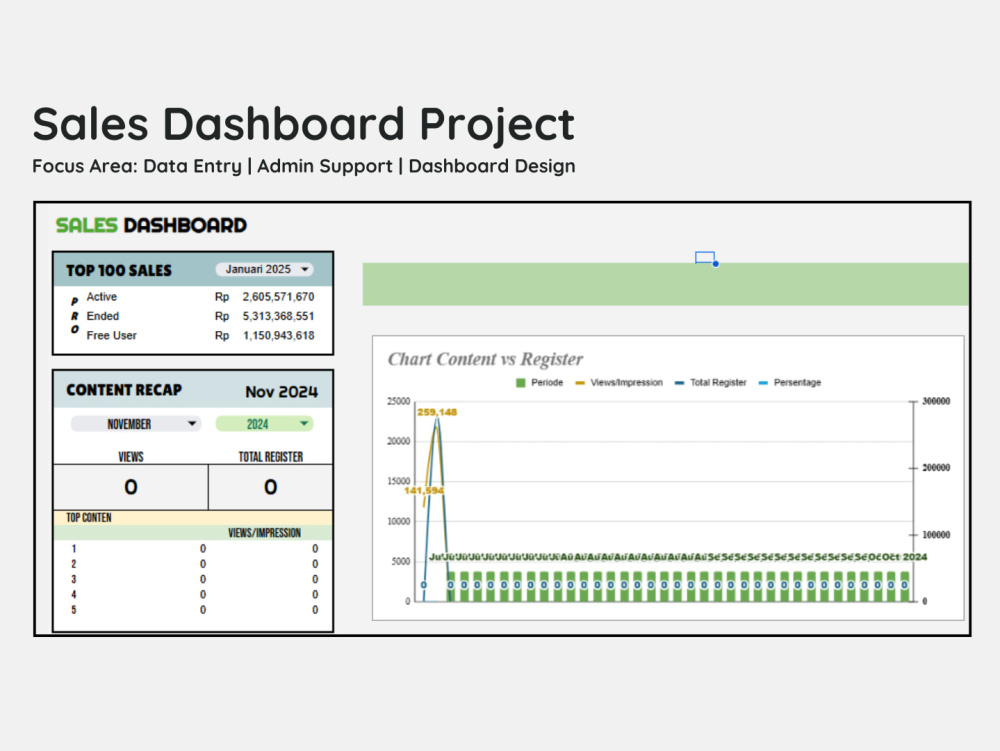Click the 25000 left axis label
The width and height of the screenshot is (1000, 751).
pos(398,401)
